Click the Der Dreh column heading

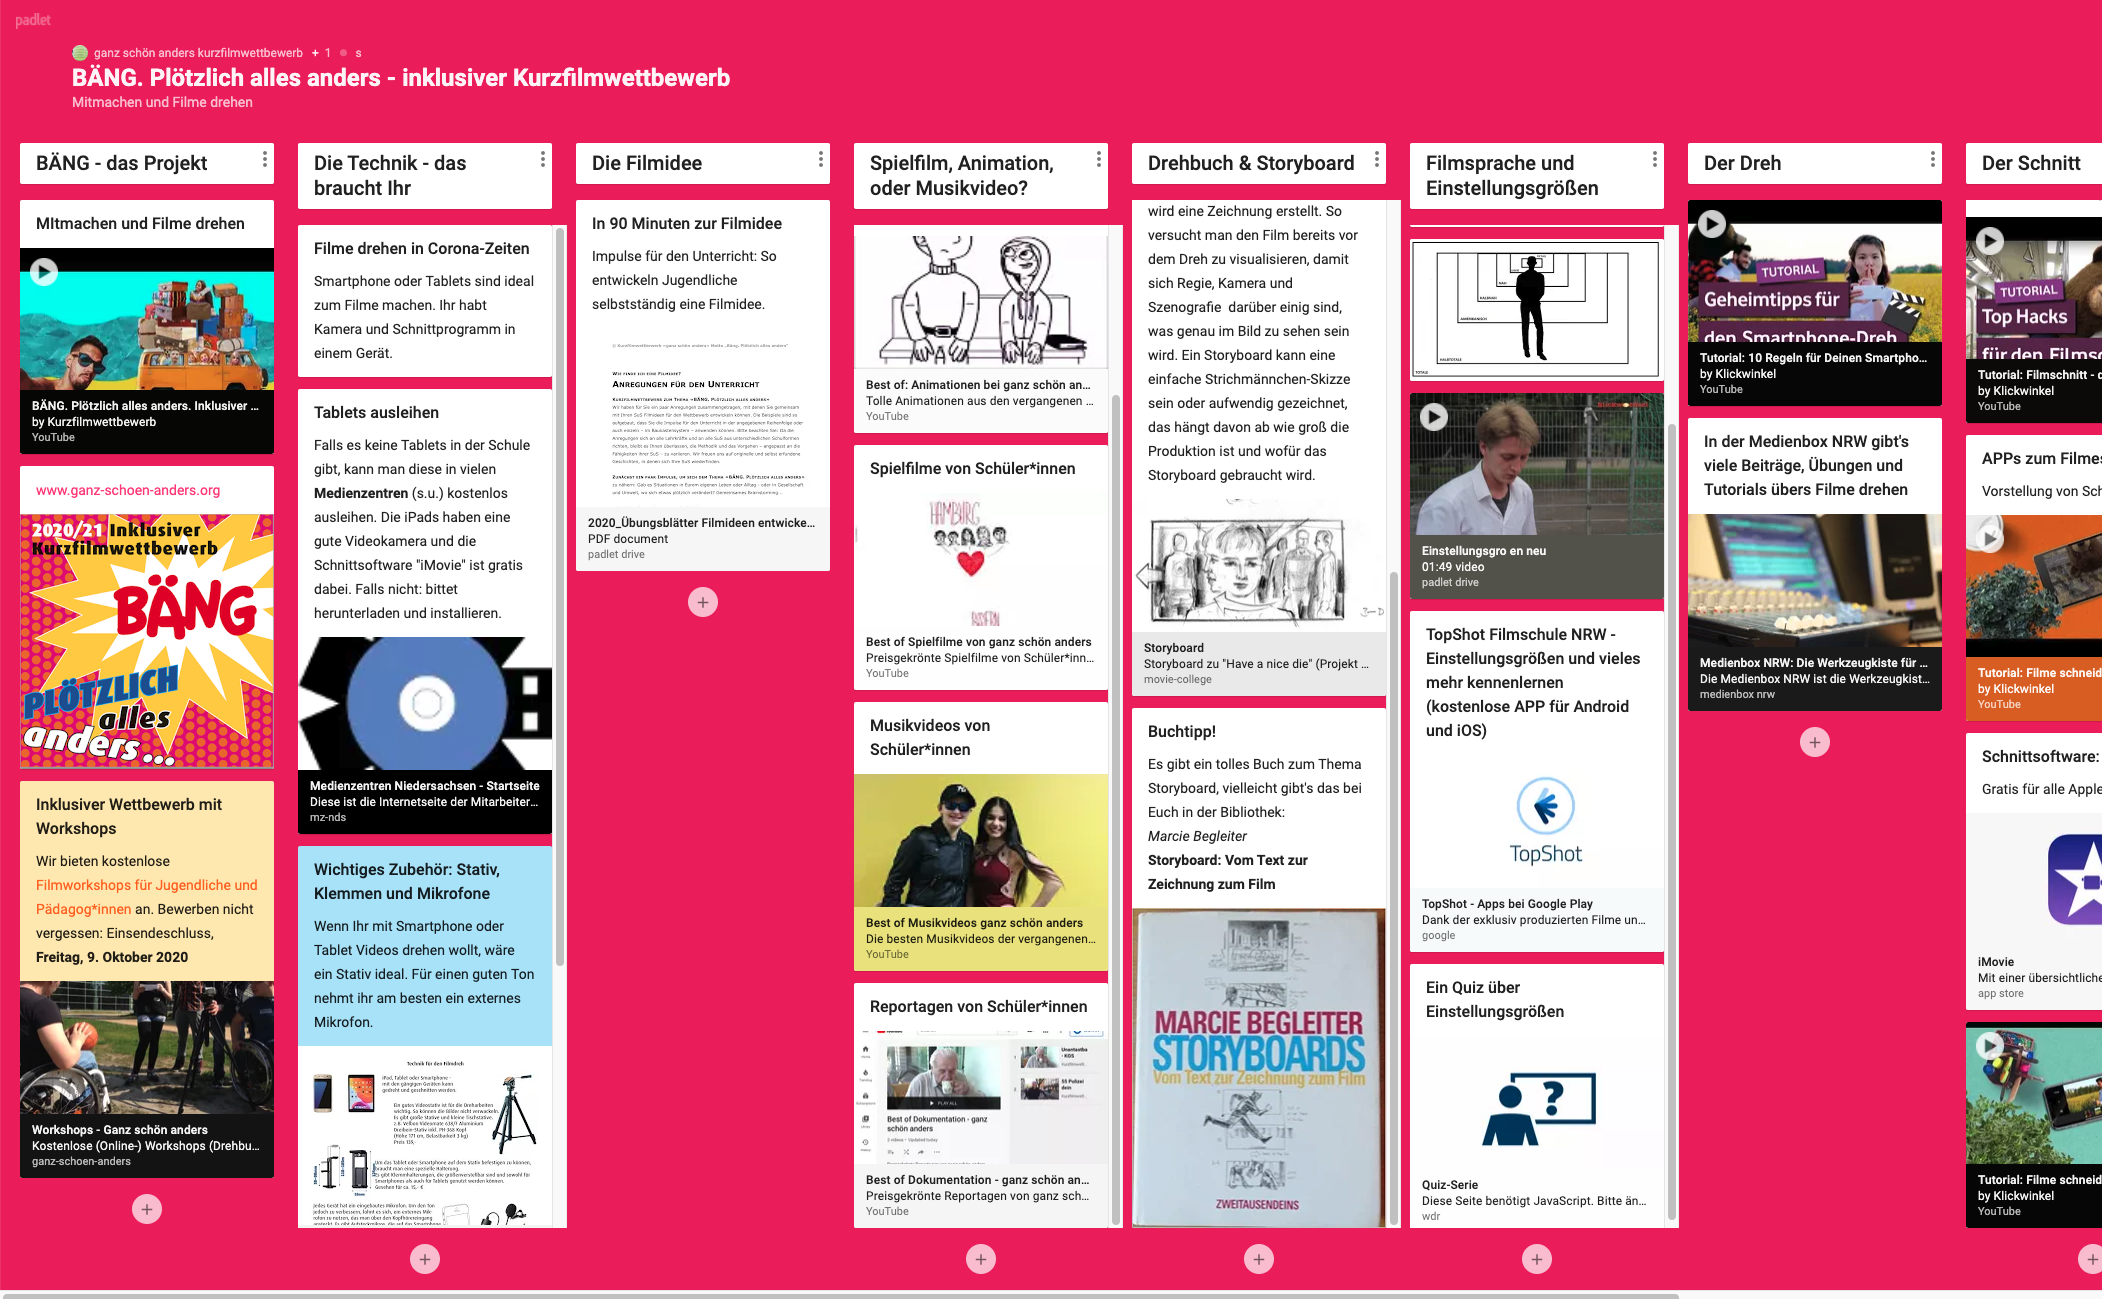click(x=1742, y=163)
